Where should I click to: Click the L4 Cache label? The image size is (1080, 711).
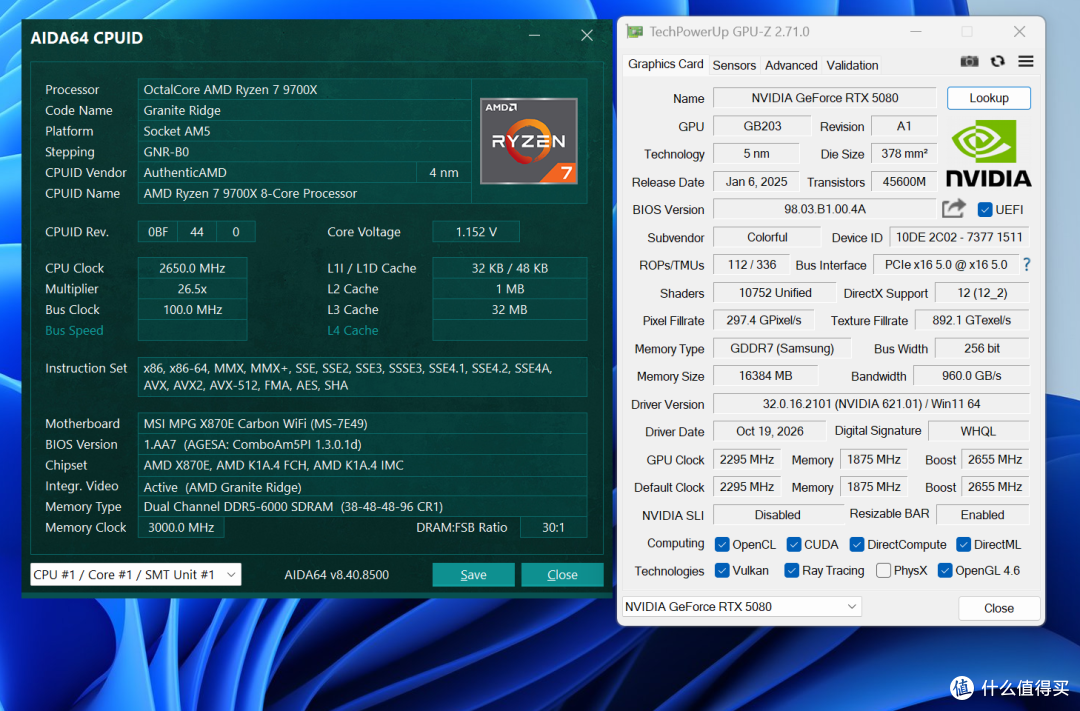353,331
